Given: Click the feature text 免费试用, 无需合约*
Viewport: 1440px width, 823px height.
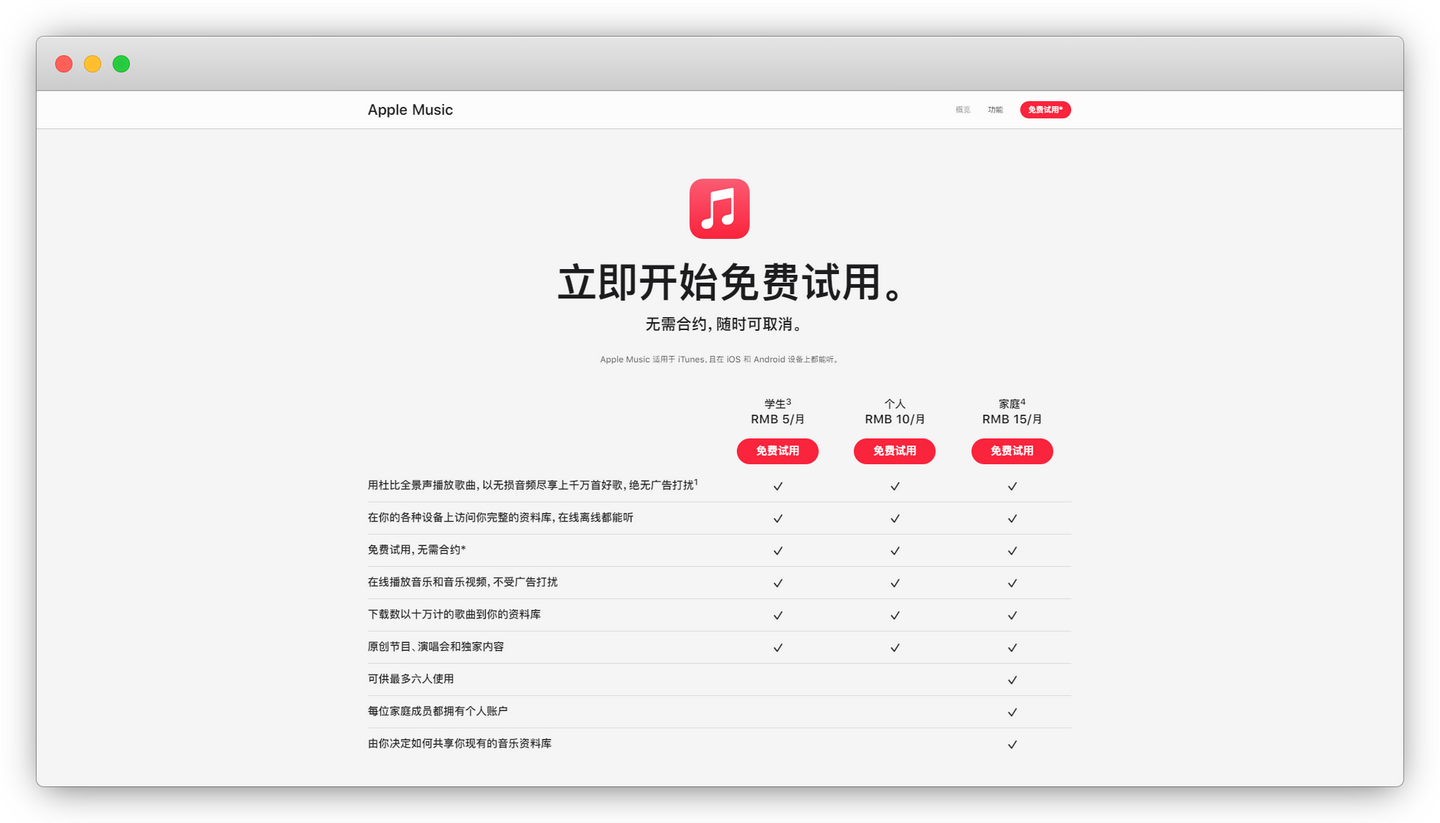Looking at the screenshot, I should 417,550.
